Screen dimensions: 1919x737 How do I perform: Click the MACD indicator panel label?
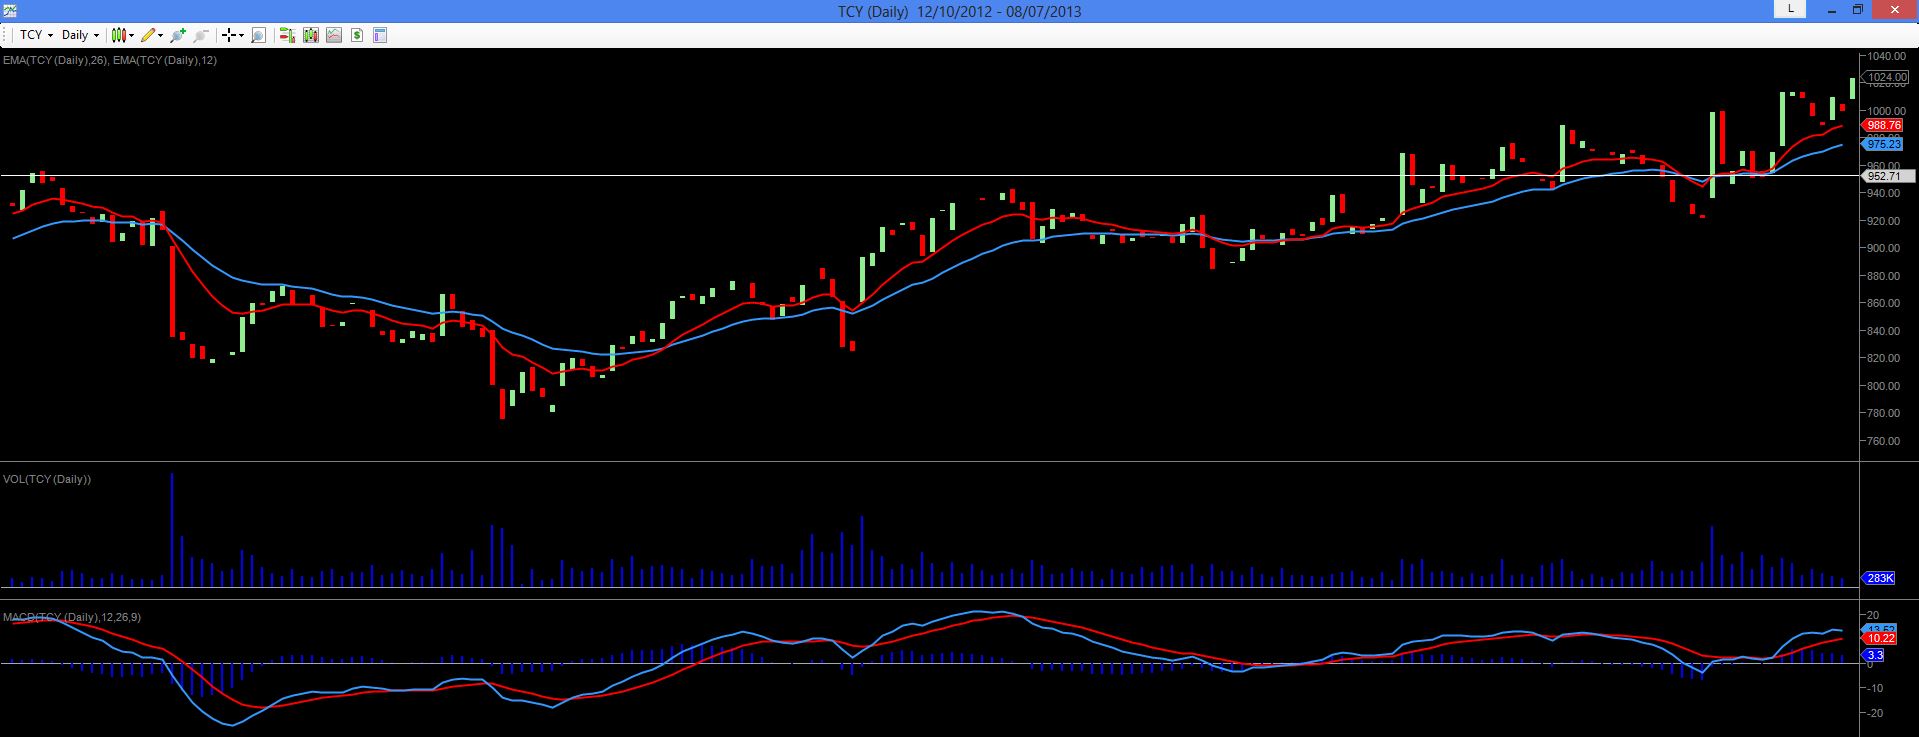click(x=72, y=617)
